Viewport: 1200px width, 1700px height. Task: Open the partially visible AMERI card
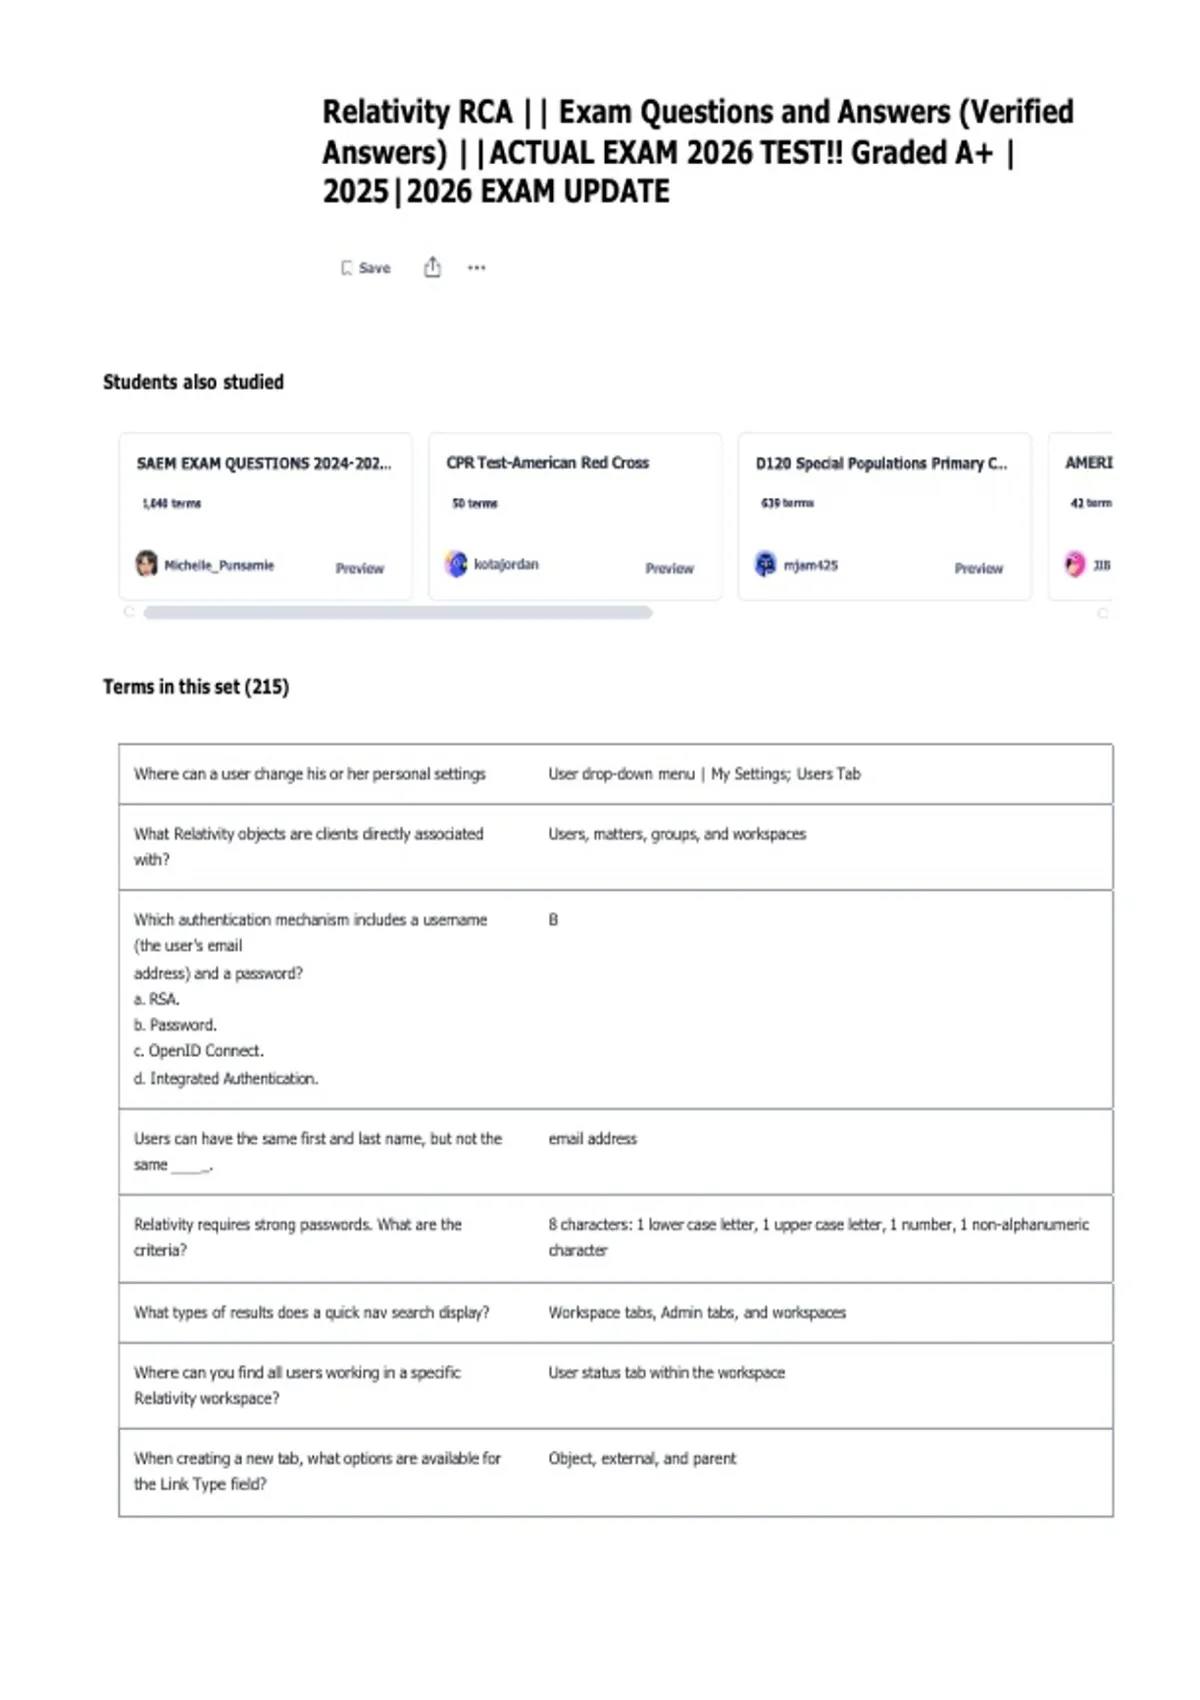(1080, 516)
